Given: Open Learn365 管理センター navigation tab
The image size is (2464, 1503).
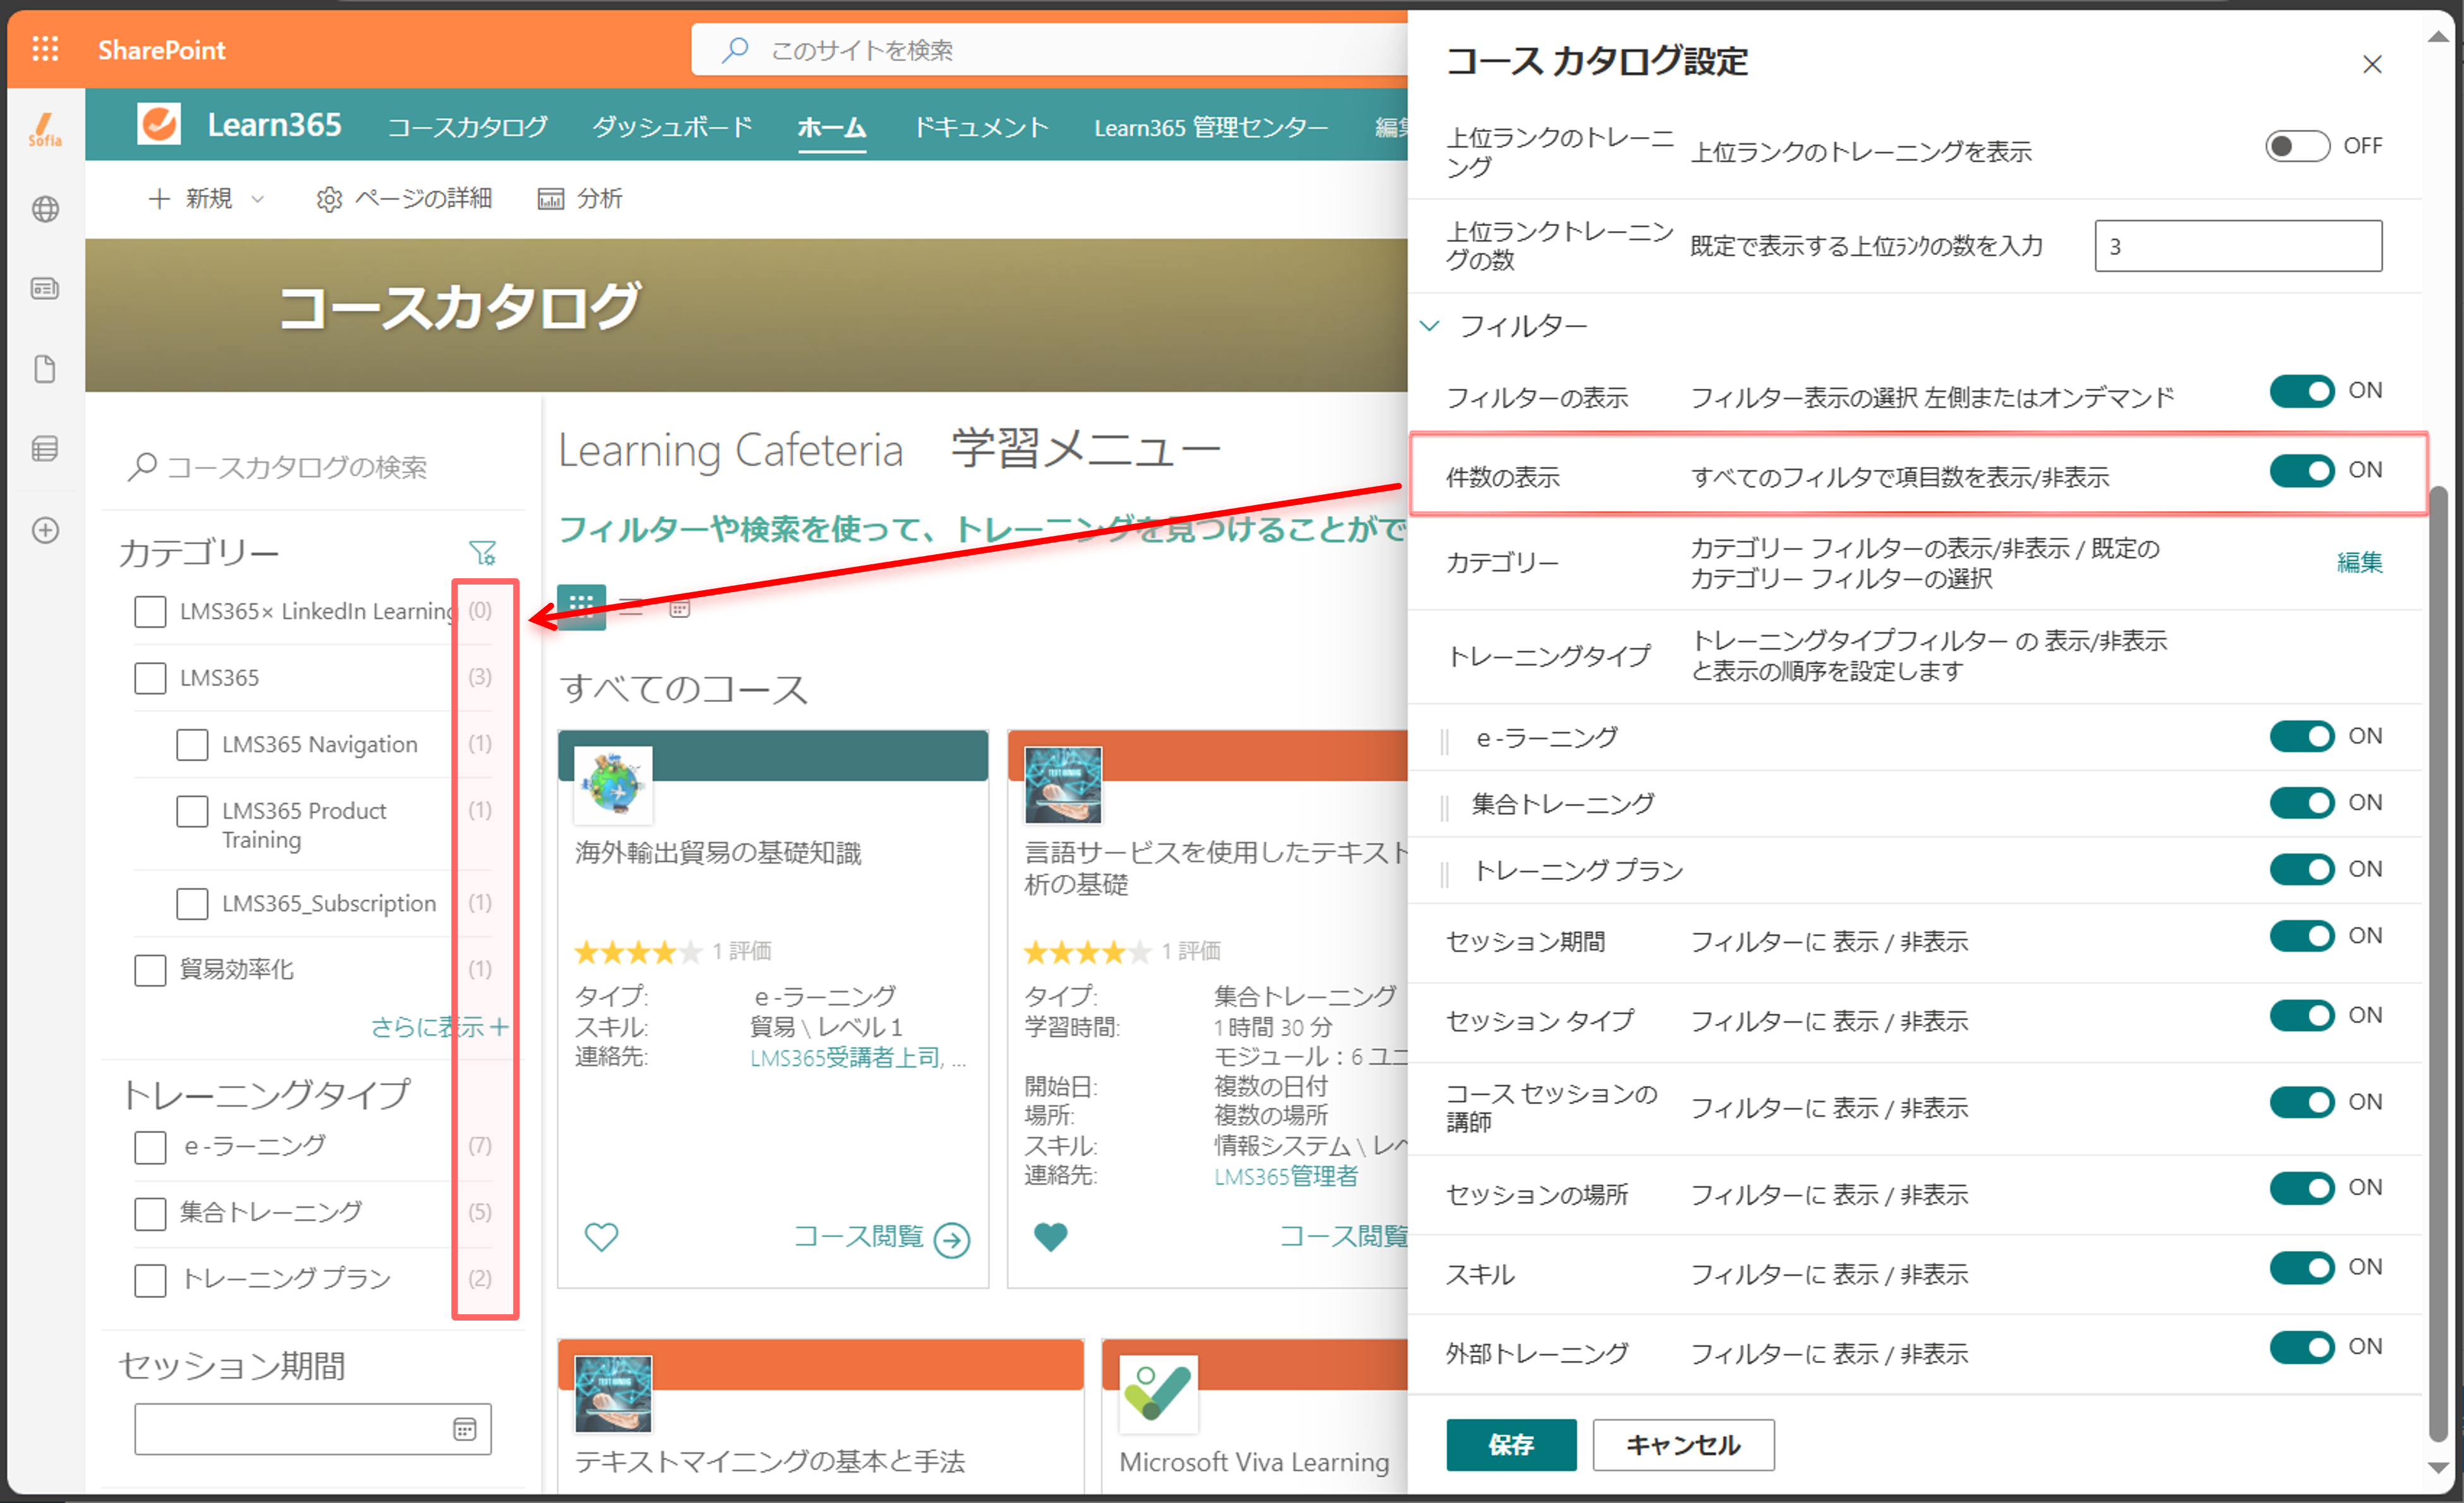Looking at the screenshot, I should point(1211,127).
